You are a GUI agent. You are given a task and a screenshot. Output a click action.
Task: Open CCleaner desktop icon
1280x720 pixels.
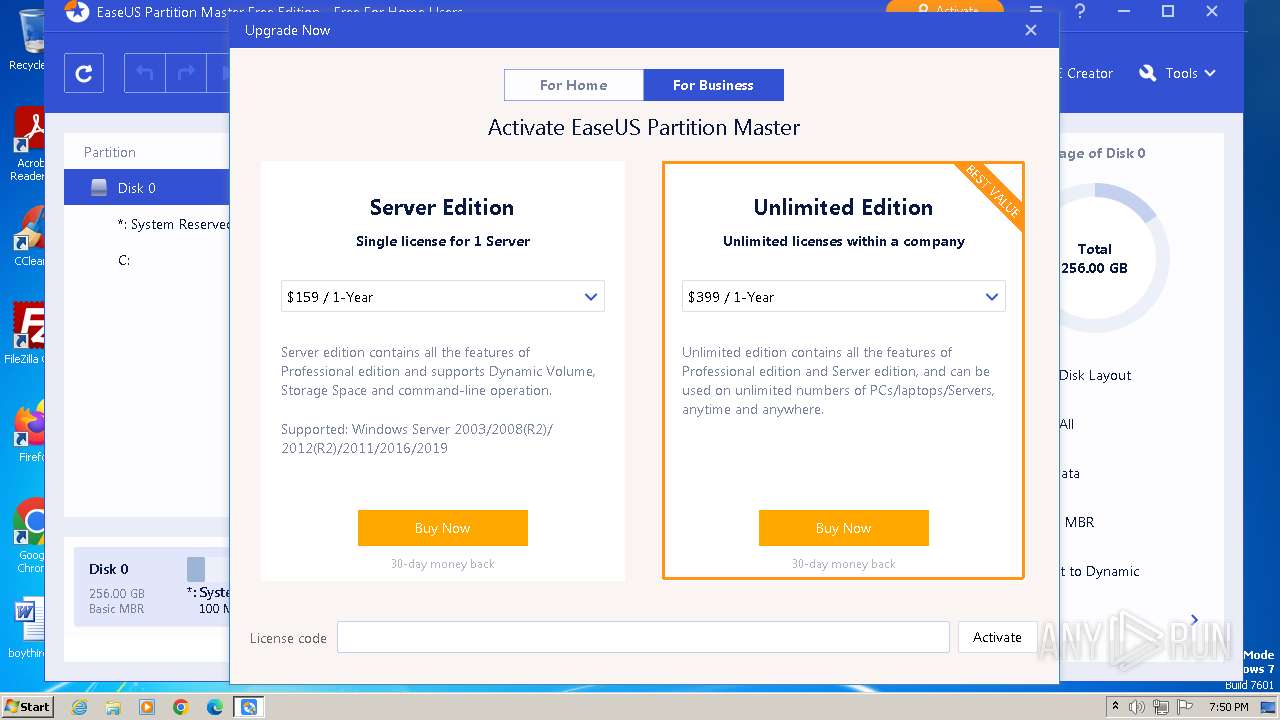(28, 238)
